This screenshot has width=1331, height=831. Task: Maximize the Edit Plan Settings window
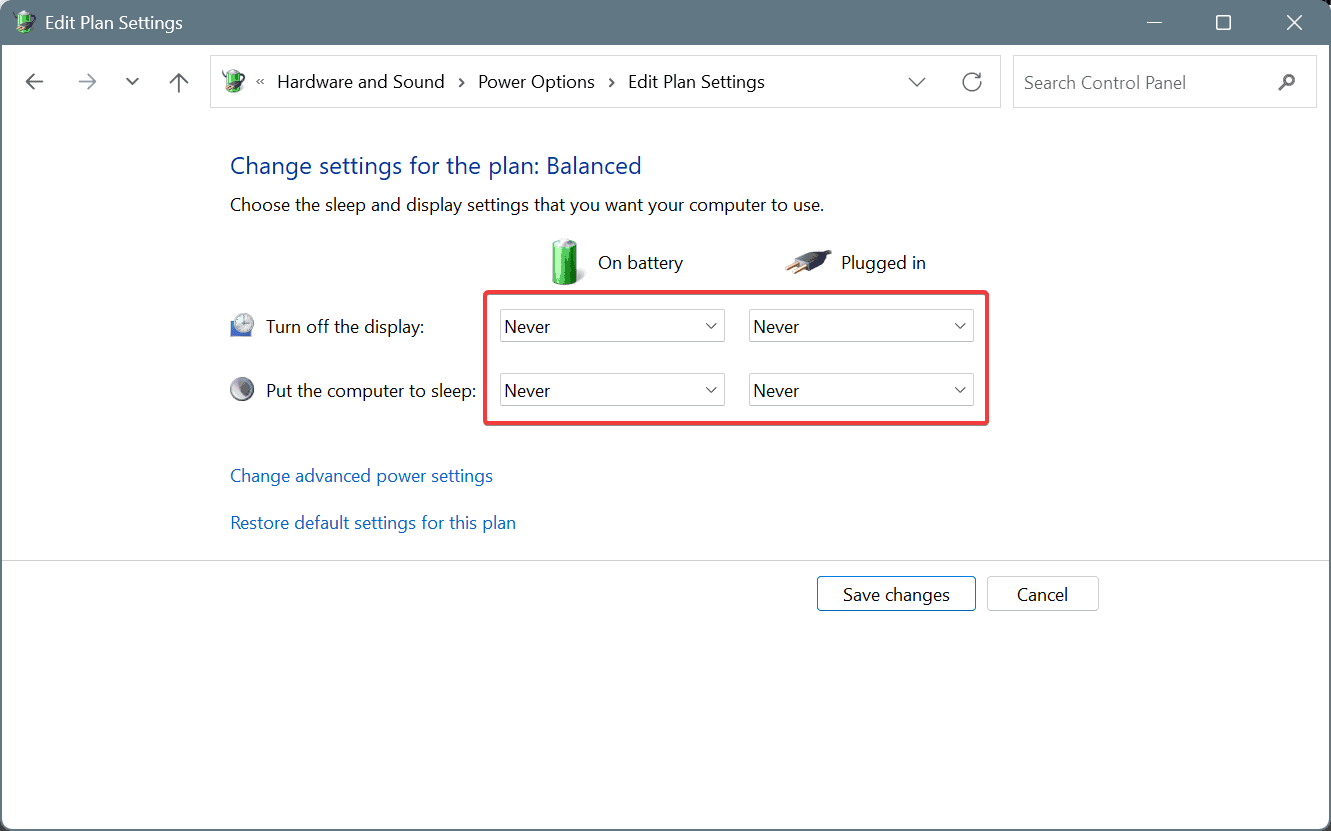tap(1223, 22)
